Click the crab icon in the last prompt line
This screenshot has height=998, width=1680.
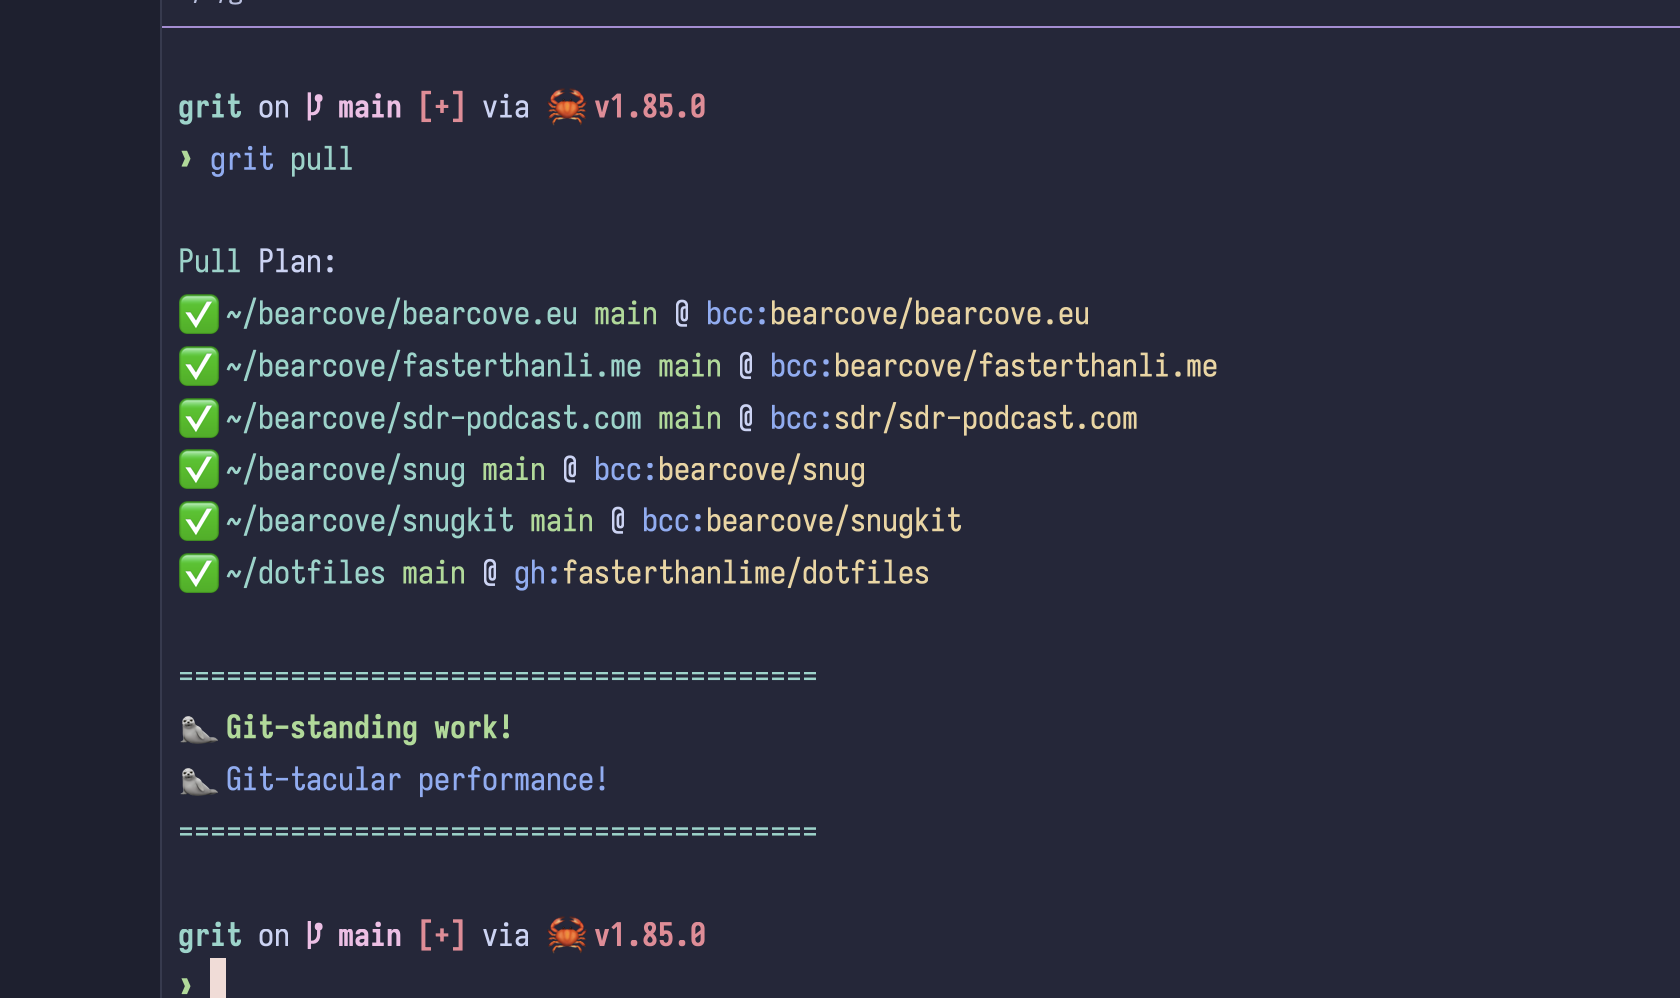pyautogui.click(x=566, y=934)
